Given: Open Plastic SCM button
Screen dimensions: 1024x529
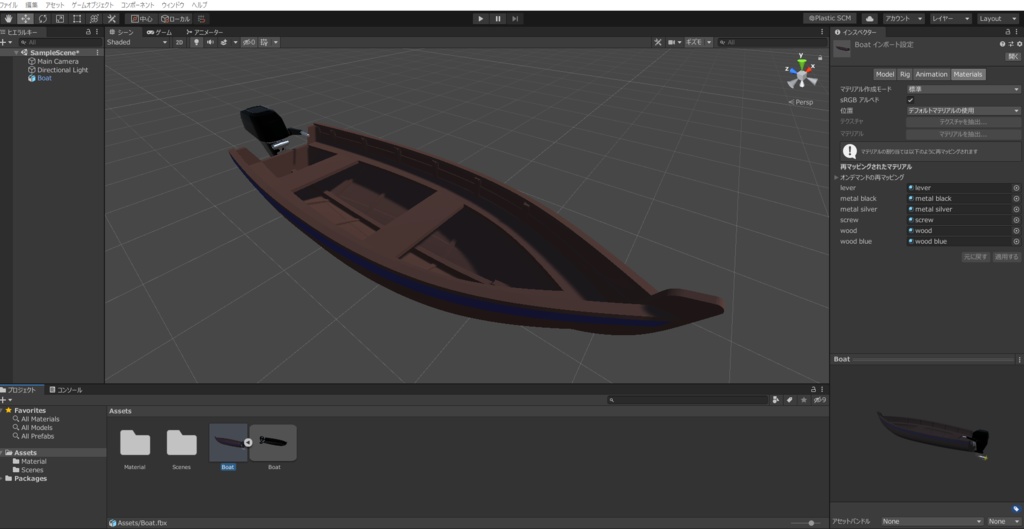Looking at the screenshot, I should (x=829, y=19).
